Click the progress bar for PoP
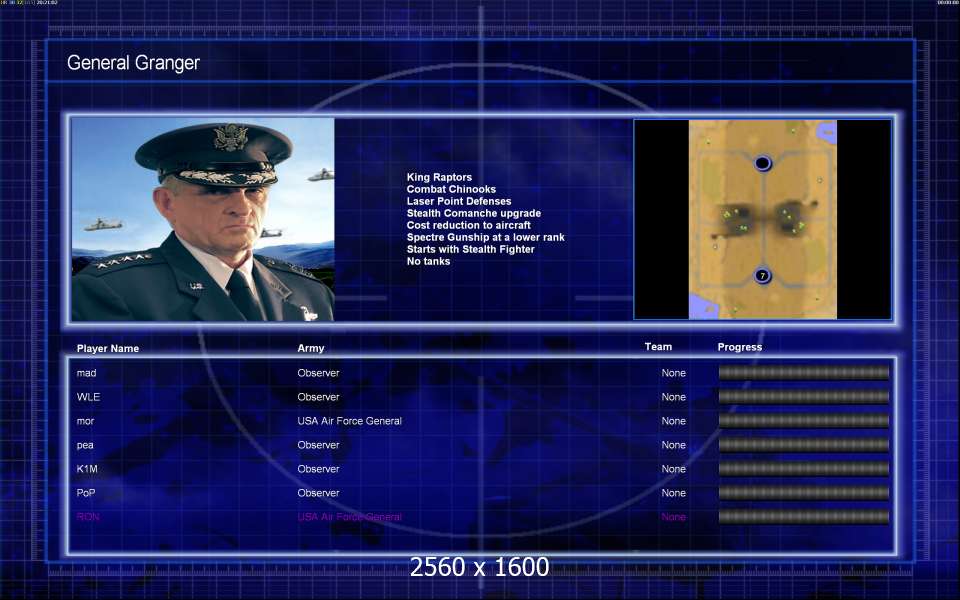This screenshot has width=960, height=600. tap(803, 493)
